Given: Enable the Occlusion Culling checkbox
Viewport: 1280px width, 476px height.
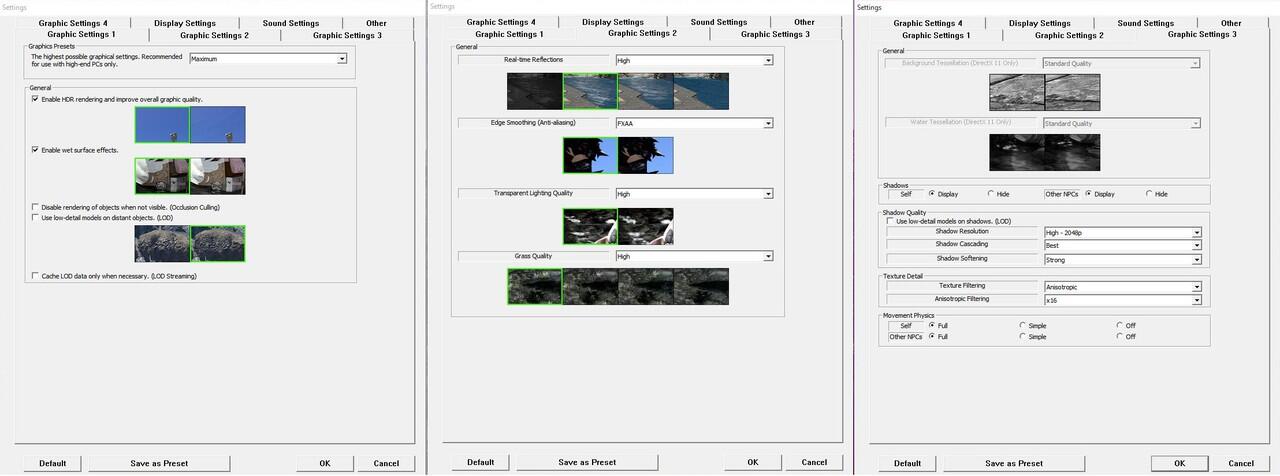Looking at the screenshot, I should click(35, 207).
